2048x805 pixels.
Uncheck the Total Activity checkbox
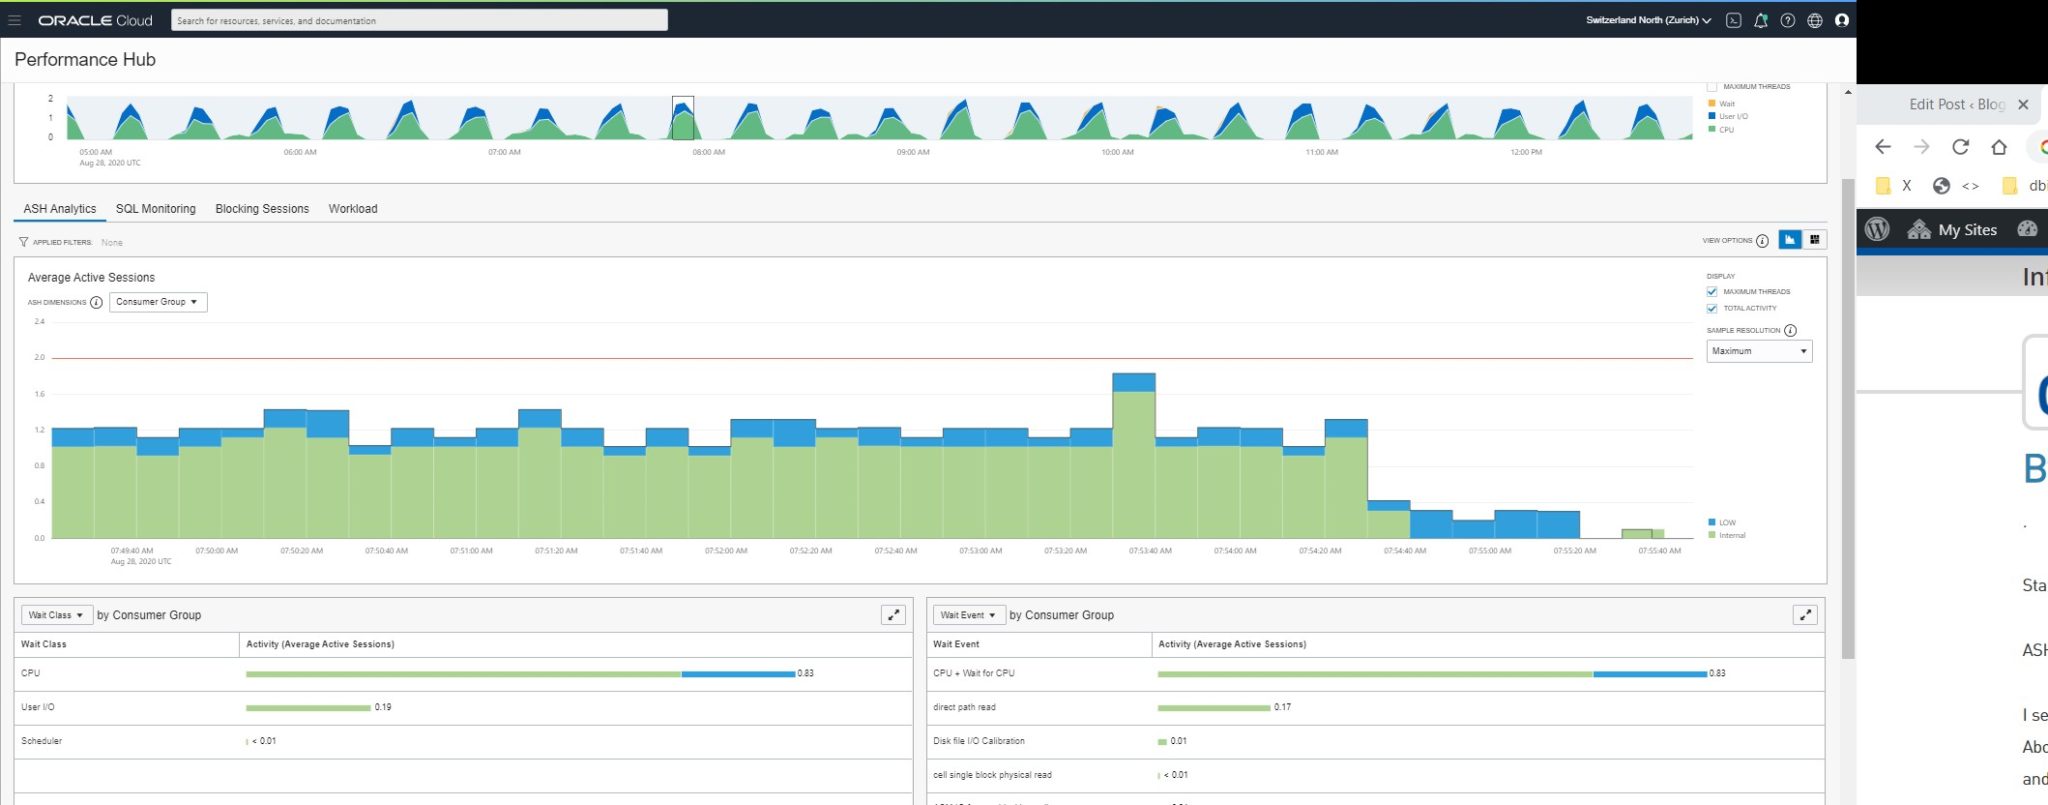click(1712, 308)
